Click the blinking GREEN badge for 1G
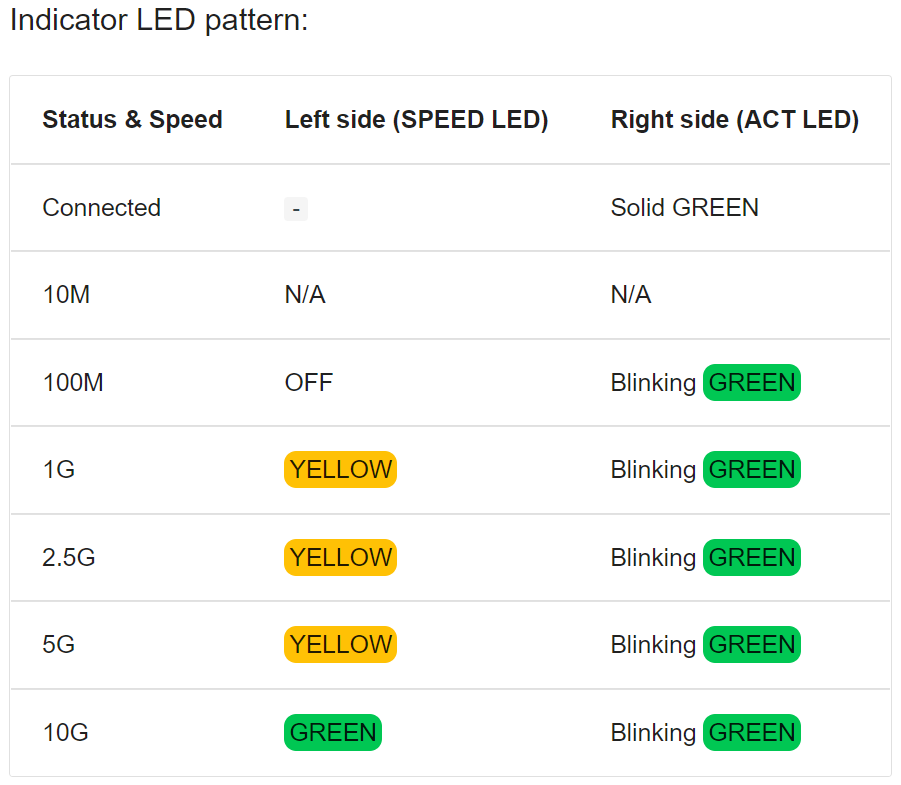 (x=752, y=470)
